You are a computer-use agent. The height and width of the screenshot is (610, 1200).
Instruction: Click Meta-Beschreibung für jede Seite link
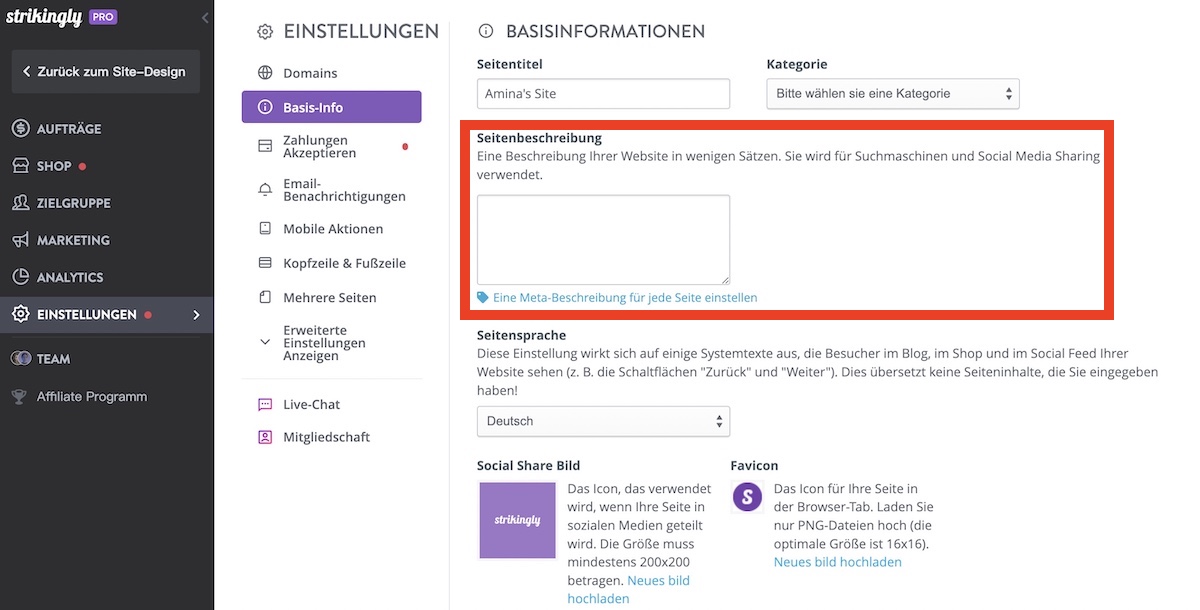pyautogui.click(x=624, y=298)
